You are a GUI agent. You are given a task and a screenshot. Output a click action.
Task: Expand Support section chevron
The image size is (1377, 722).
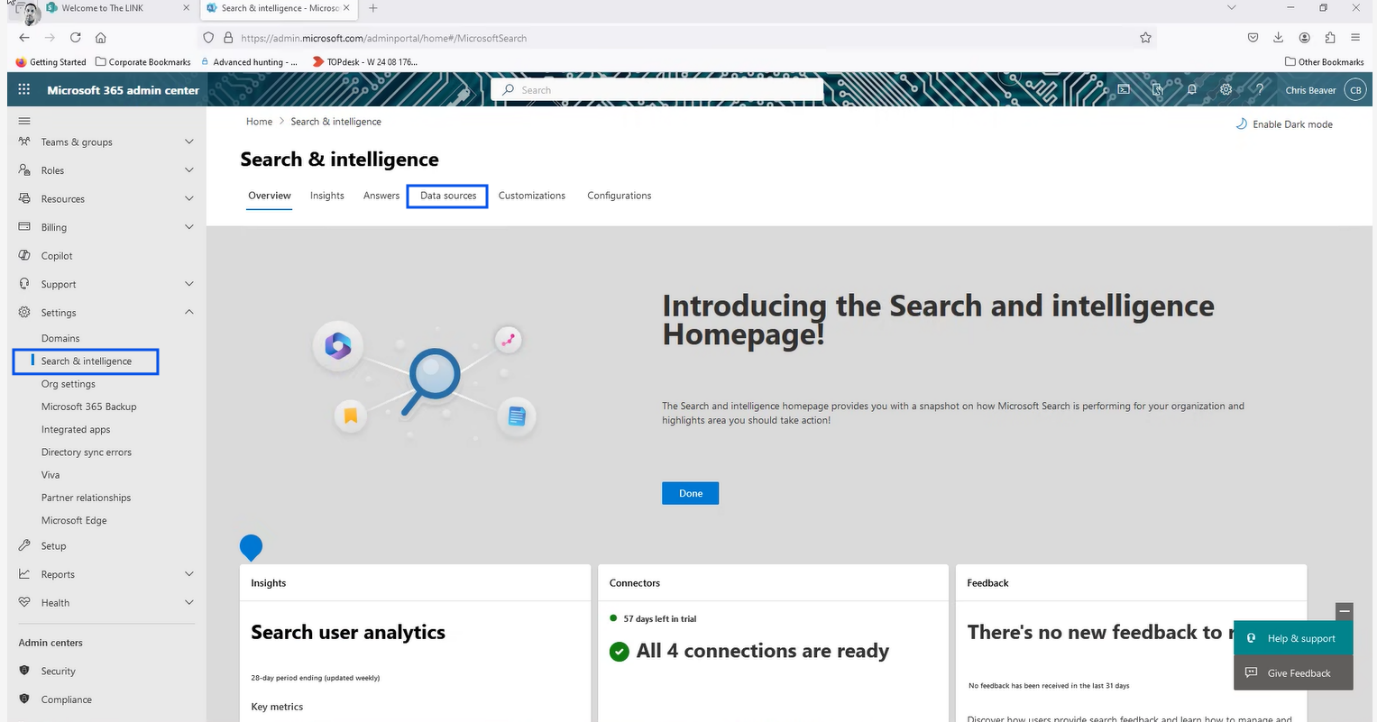pos(189,284)
